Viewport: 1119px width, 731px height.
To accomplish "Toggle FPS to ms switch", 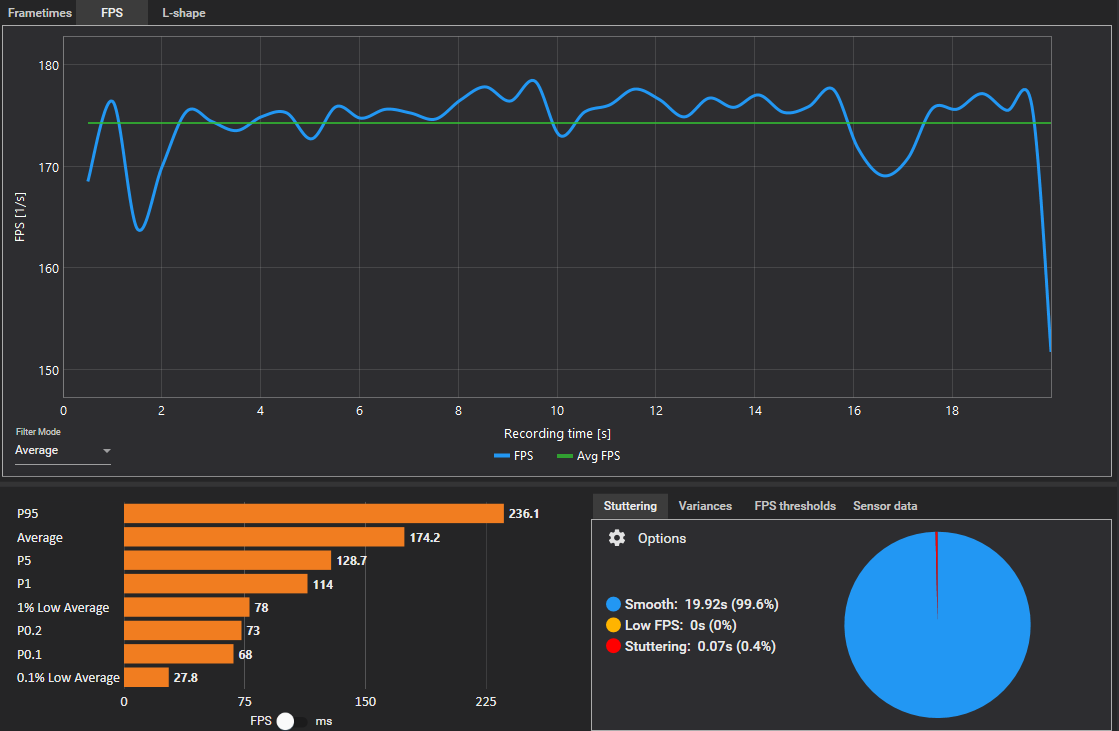I will tap(291, 721).
